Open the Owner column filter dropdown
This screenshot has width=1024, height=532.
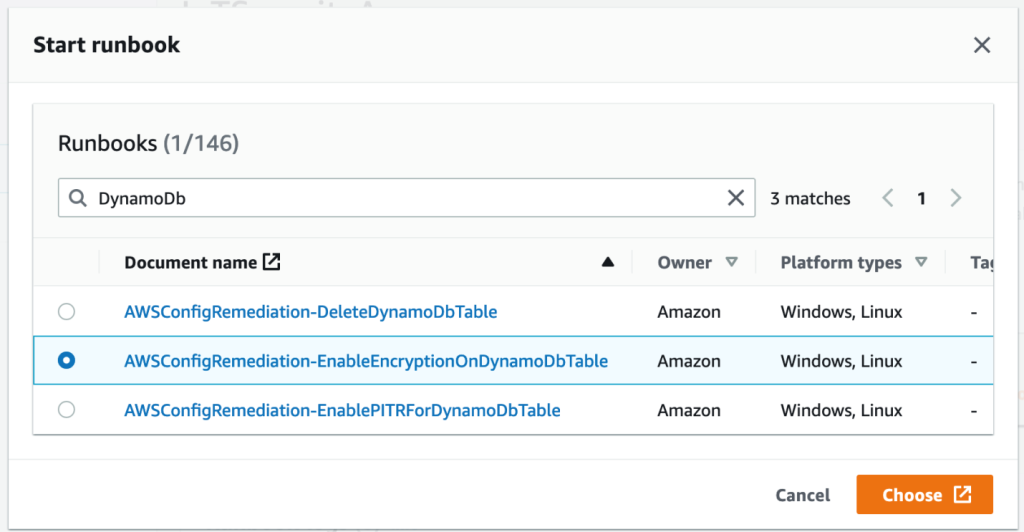click(x=731, y=262)
